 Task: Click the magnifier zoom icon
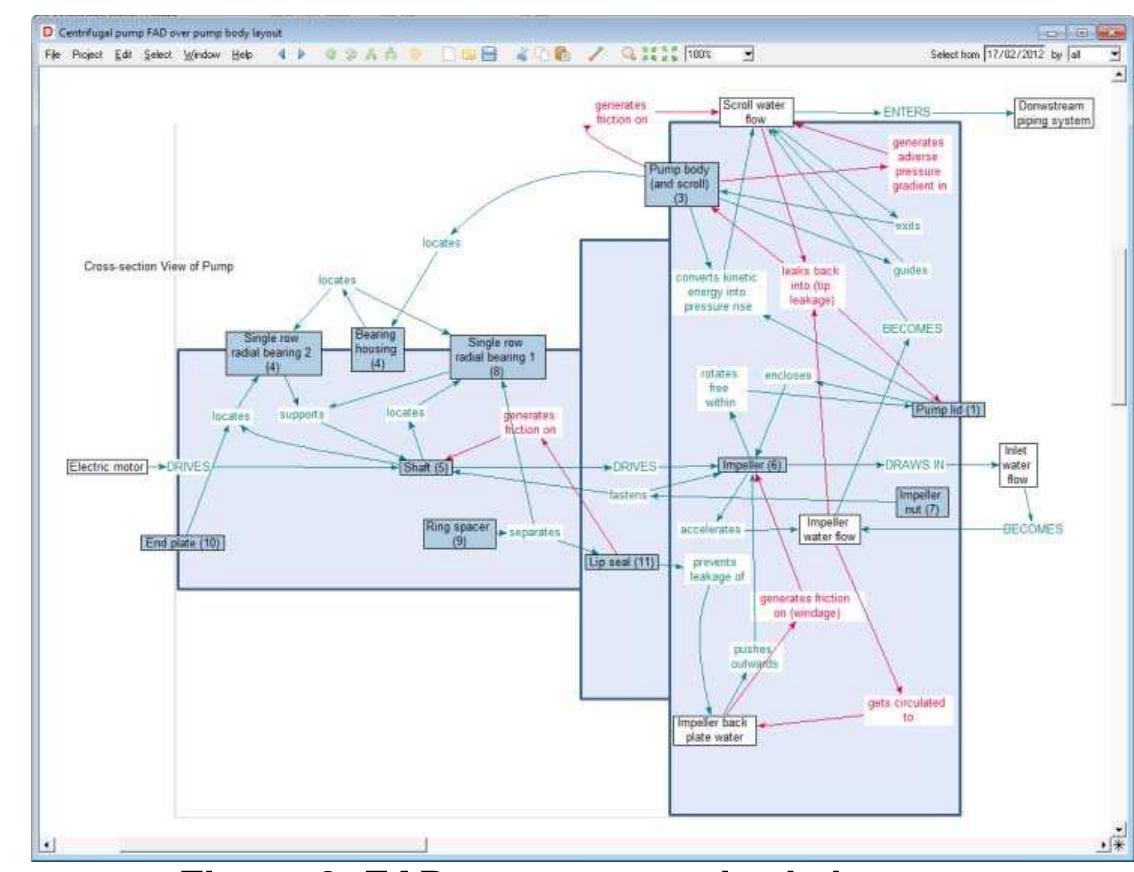[629, 54]
